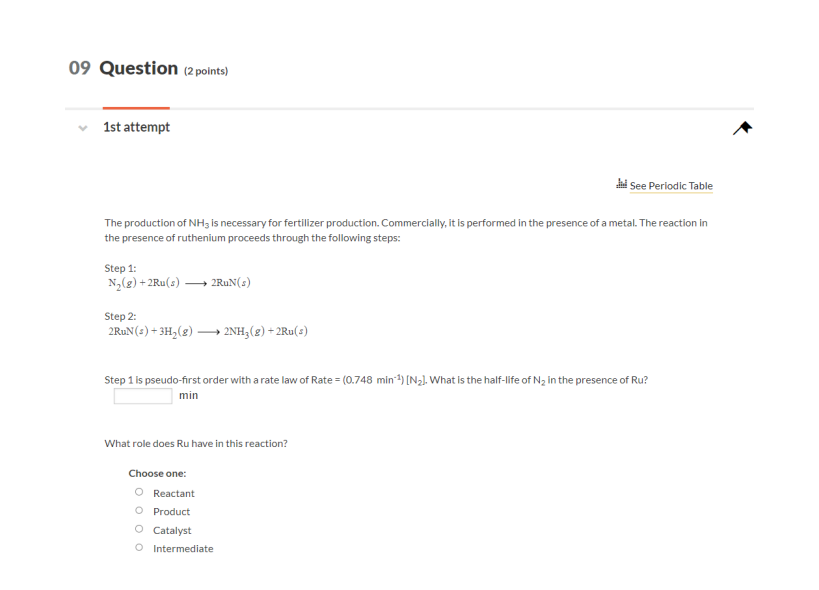Viewport: 819px width, 590px height.
Task: Click the 09 Question heading
Action: click(x=123, y=68)
